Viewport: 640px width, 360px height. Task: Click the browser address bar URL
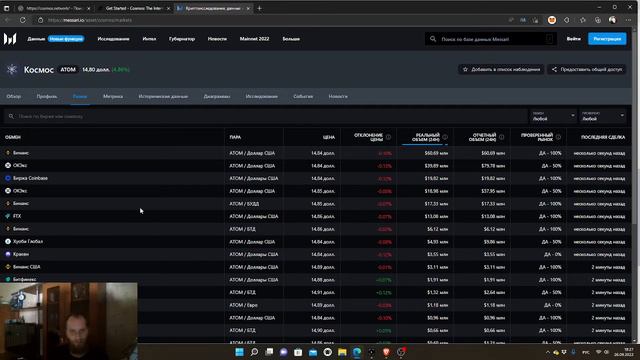pos(90,20)
